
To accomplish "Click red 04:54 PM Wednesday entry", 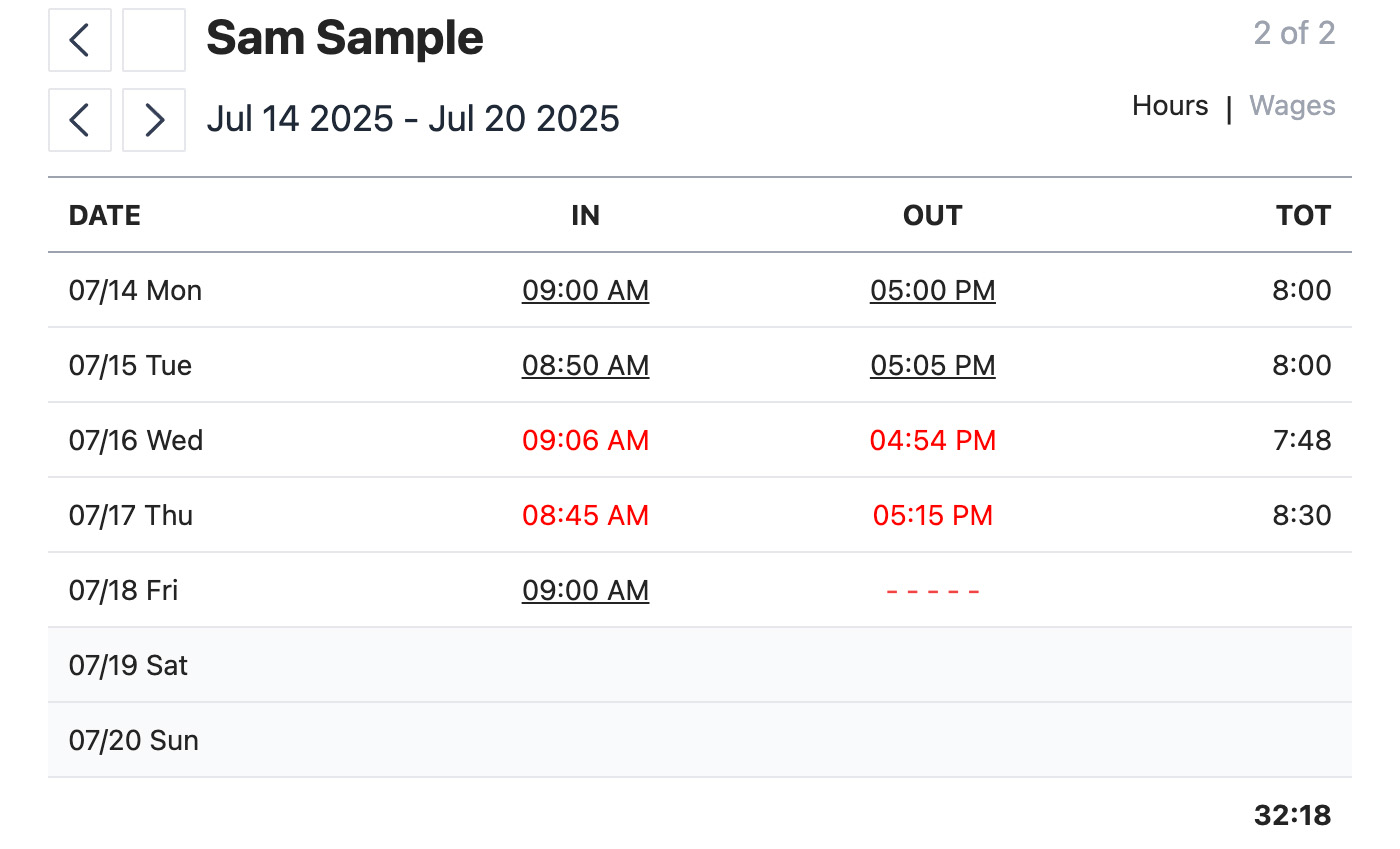I will click(933, 441).
